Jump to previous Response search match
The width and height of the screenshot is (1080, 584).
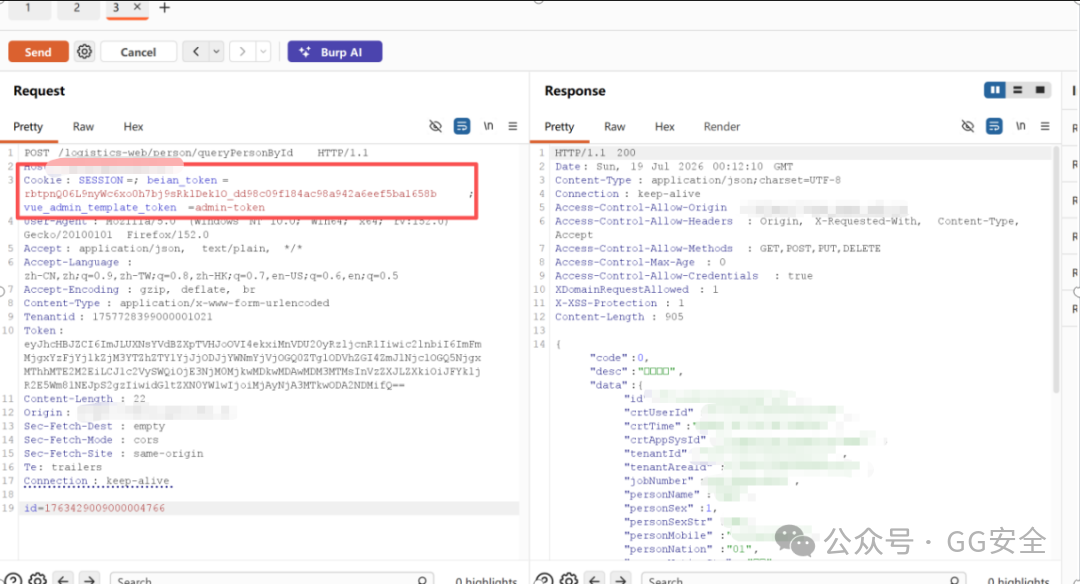click(x=595, y=580)
